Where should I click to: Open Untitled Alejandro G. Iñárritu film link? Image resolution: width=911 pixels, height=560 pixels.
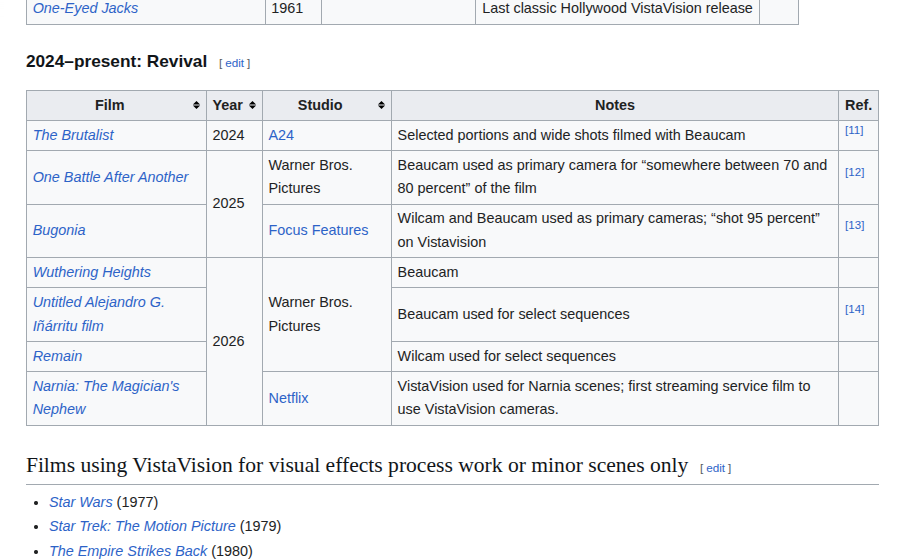tap(99, 314)
